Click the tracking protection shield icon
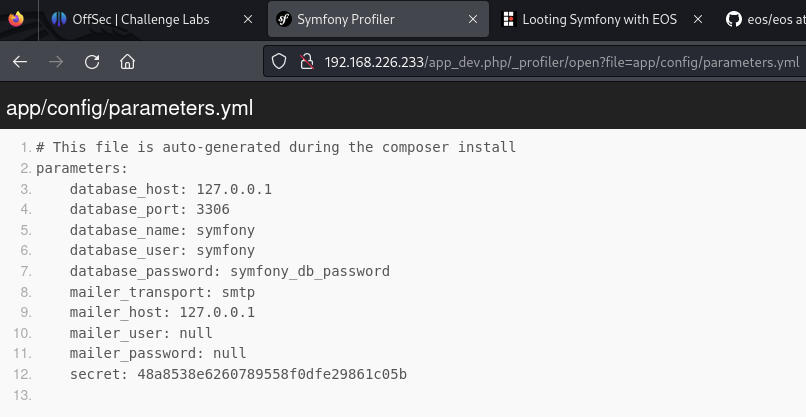The height and width of the screenshot is (417, 806). 280,62
